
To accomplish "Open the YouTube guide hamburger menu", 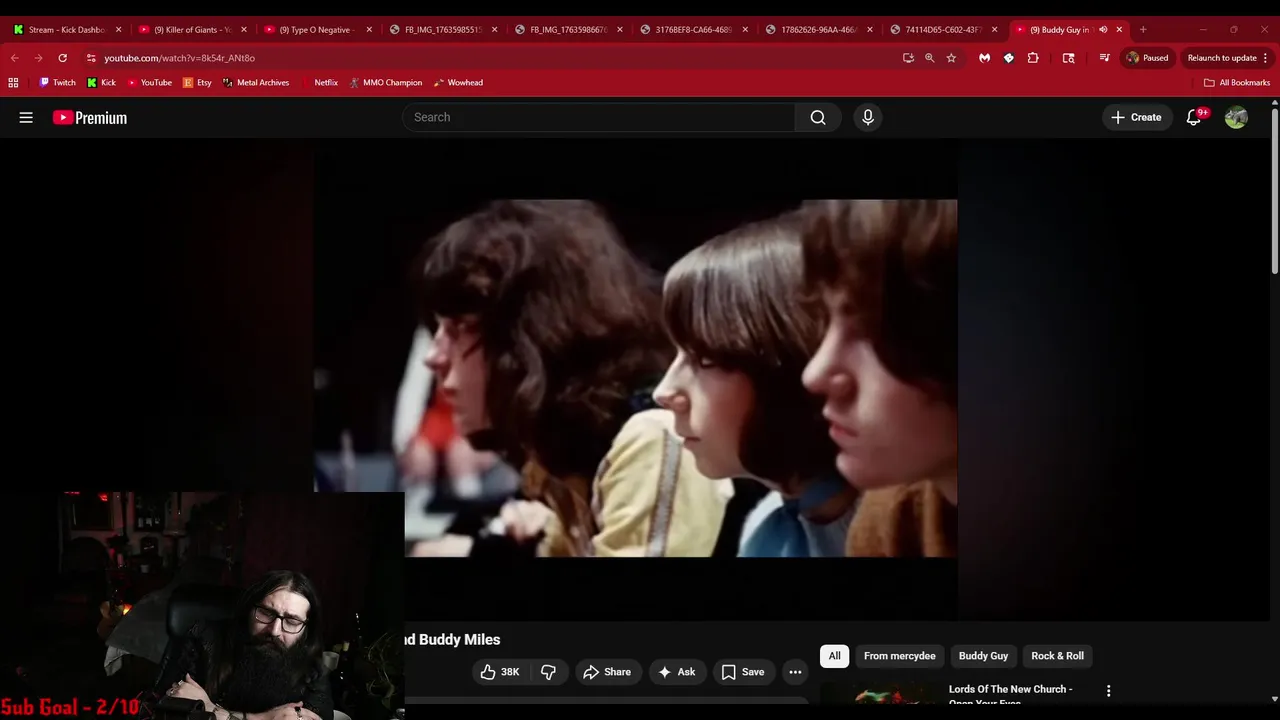I will pyautogui.click(x=26, y=117).
